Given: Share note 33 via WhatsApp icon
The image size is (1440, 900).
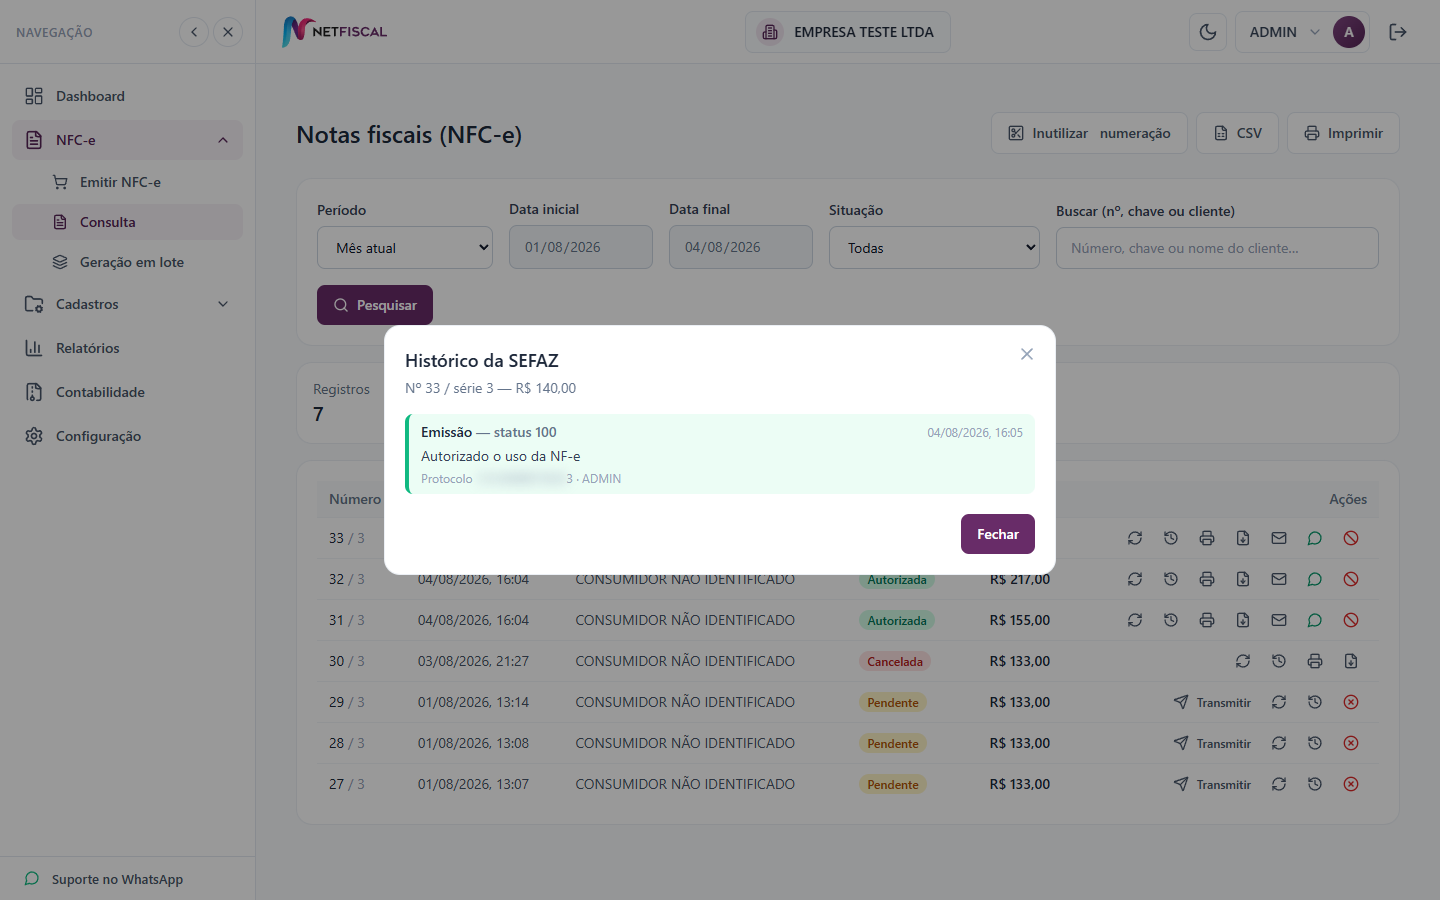Looking at the screenshot, I should point(1315,538).
